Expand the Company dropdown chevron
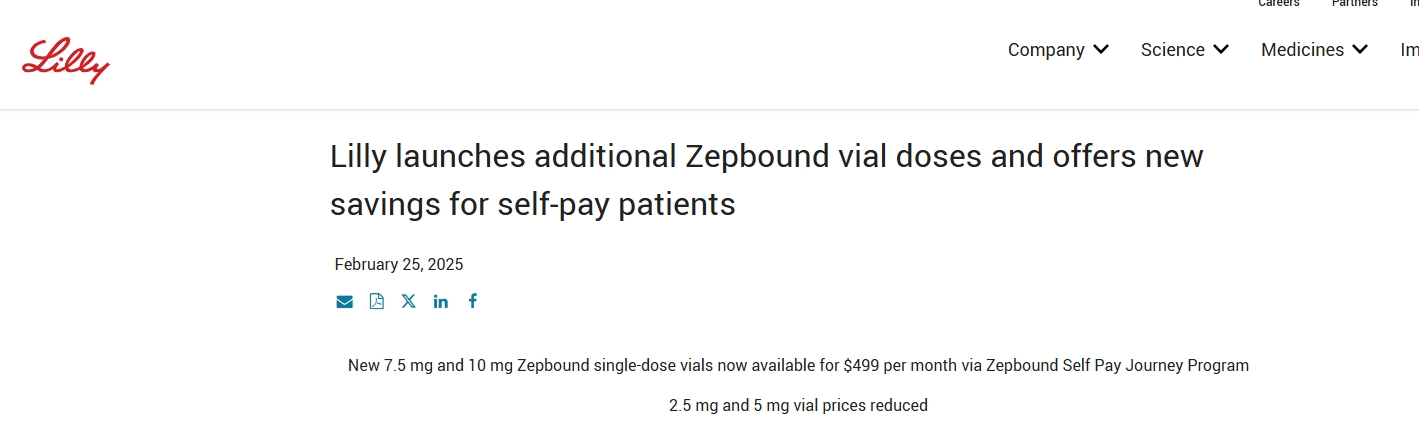The width and height of the screenshot is (1419, 428). tap(1101, 49)
